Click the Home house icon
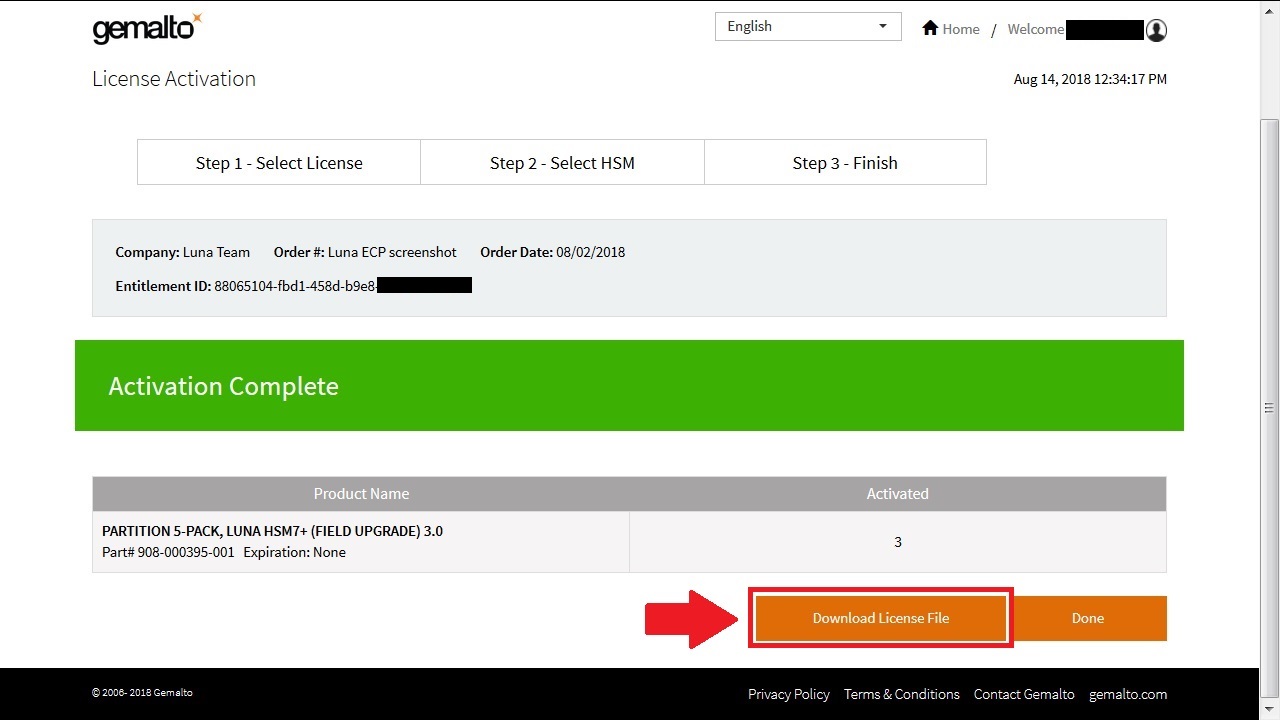 tap(930, 28)
